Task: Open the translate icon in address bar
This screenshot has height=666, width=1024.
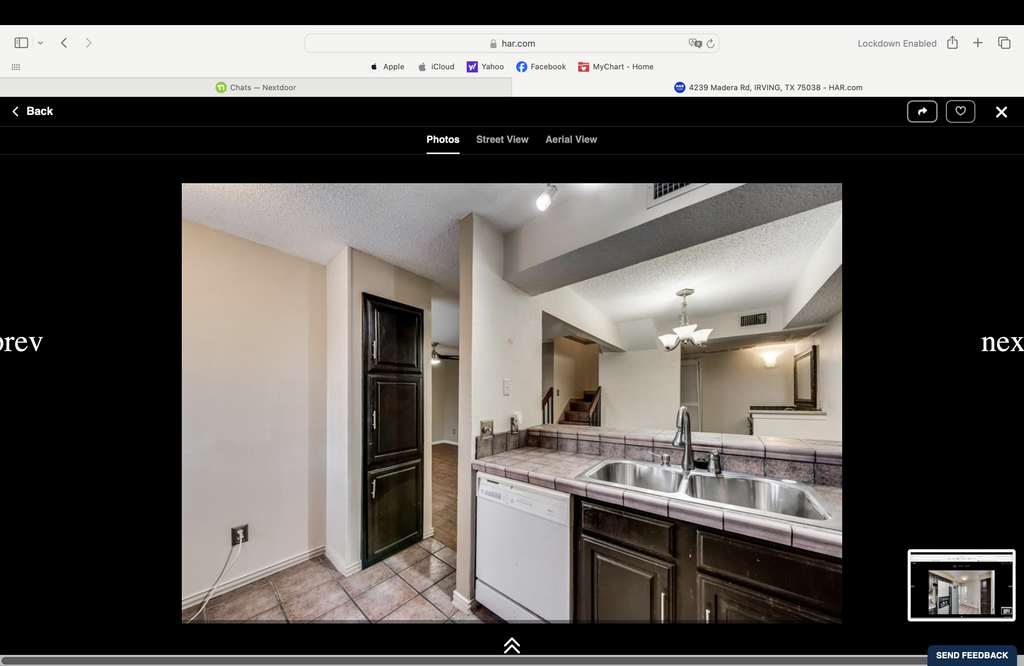Action: [694, 43]
